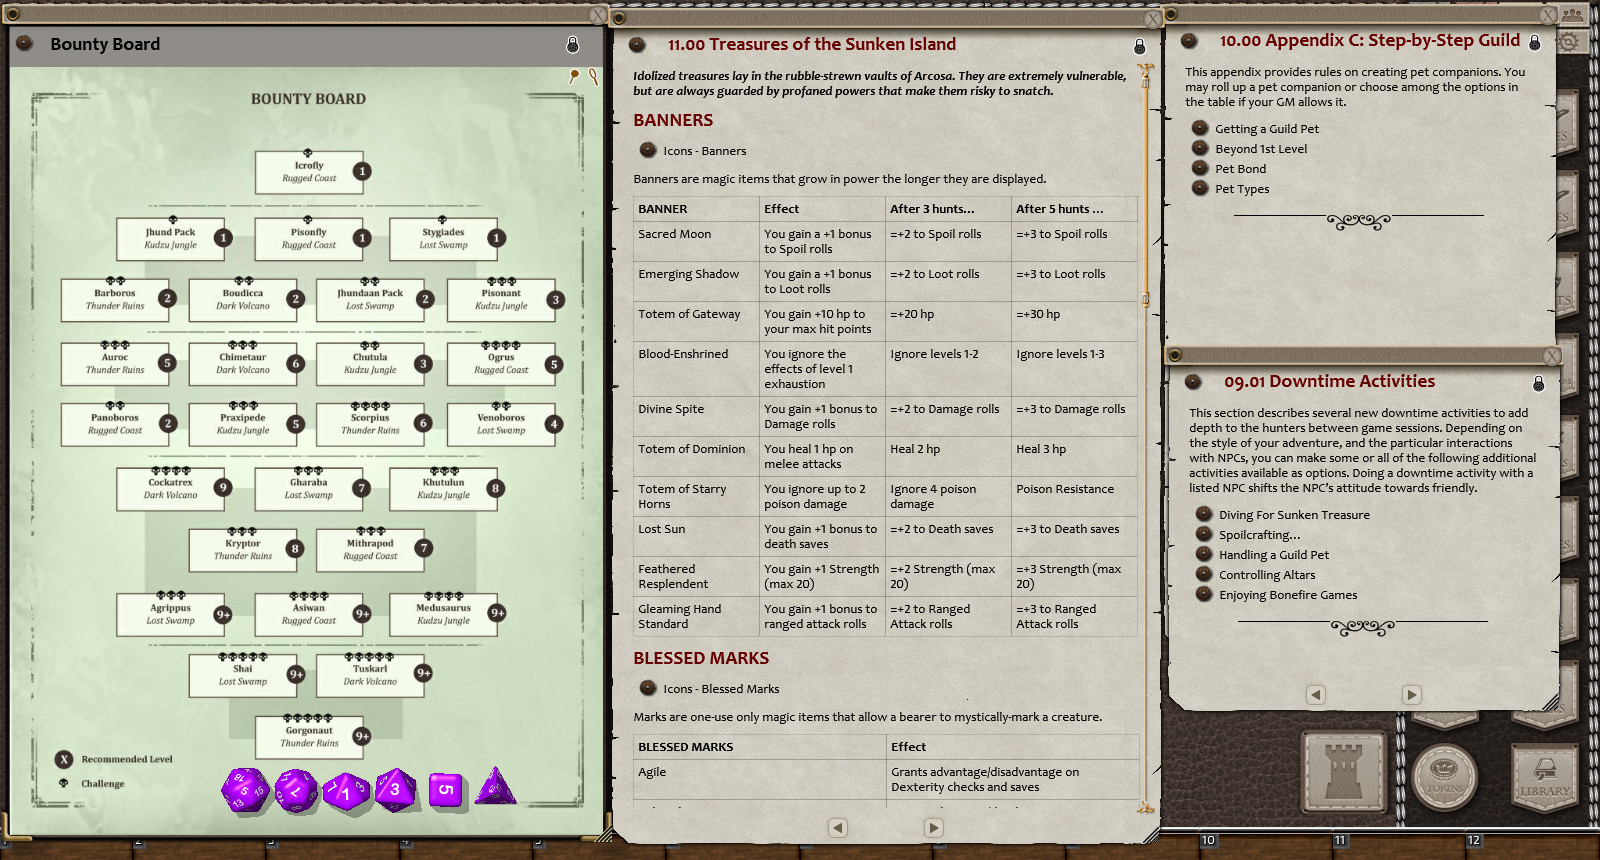1600x860 pixels.
Task: Open the Library sidebar button
Action: [1545, 775]
